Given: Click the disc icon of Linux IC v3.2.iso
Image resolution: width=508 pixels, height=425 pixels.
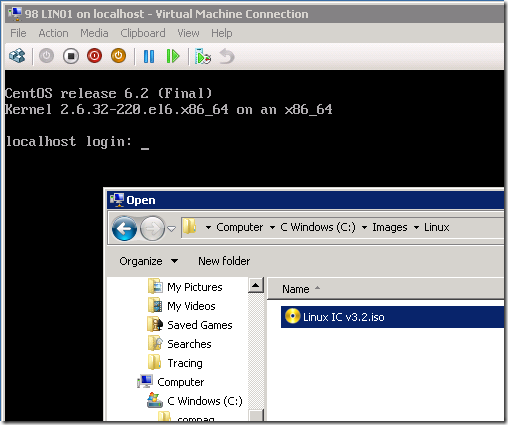Looking at the screenshot, I should 293,316.
